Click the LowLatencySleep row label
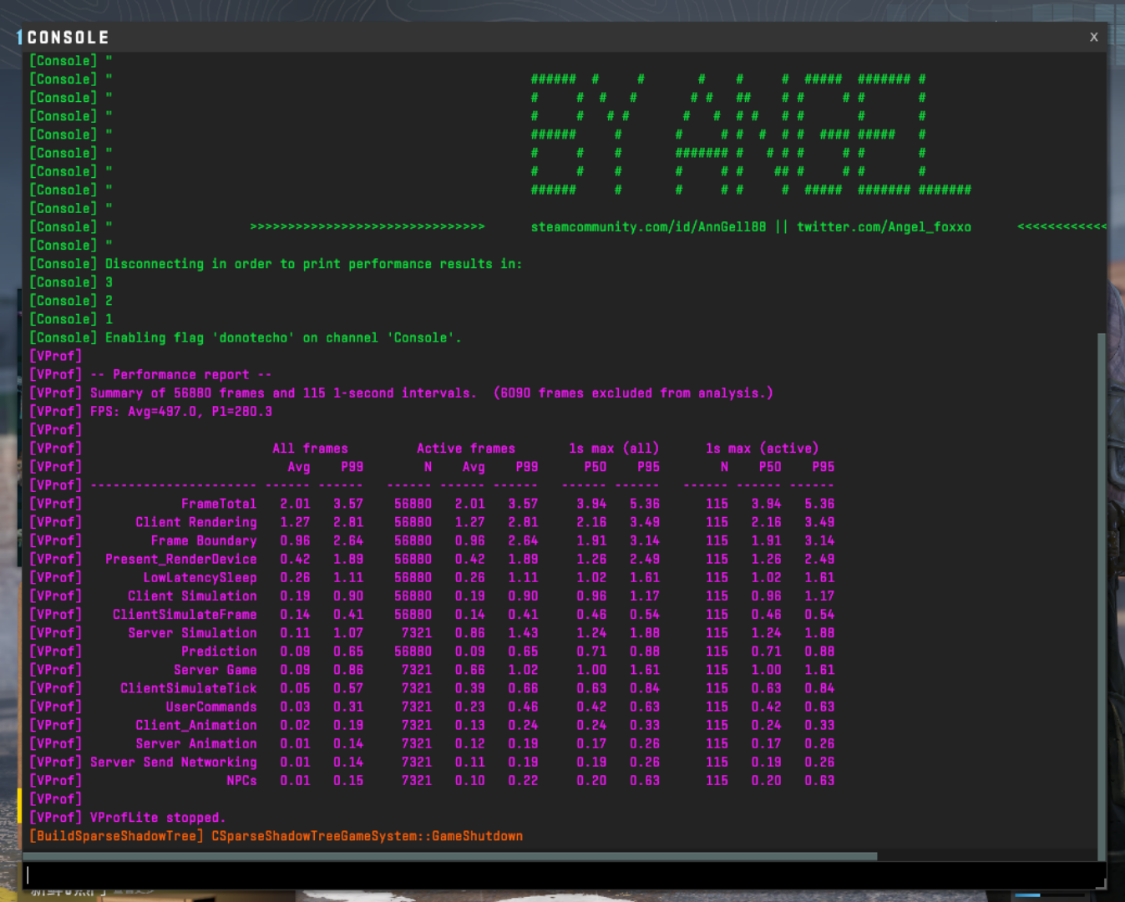The height and width of the screenshot is (902, 1125). [199, 578]
